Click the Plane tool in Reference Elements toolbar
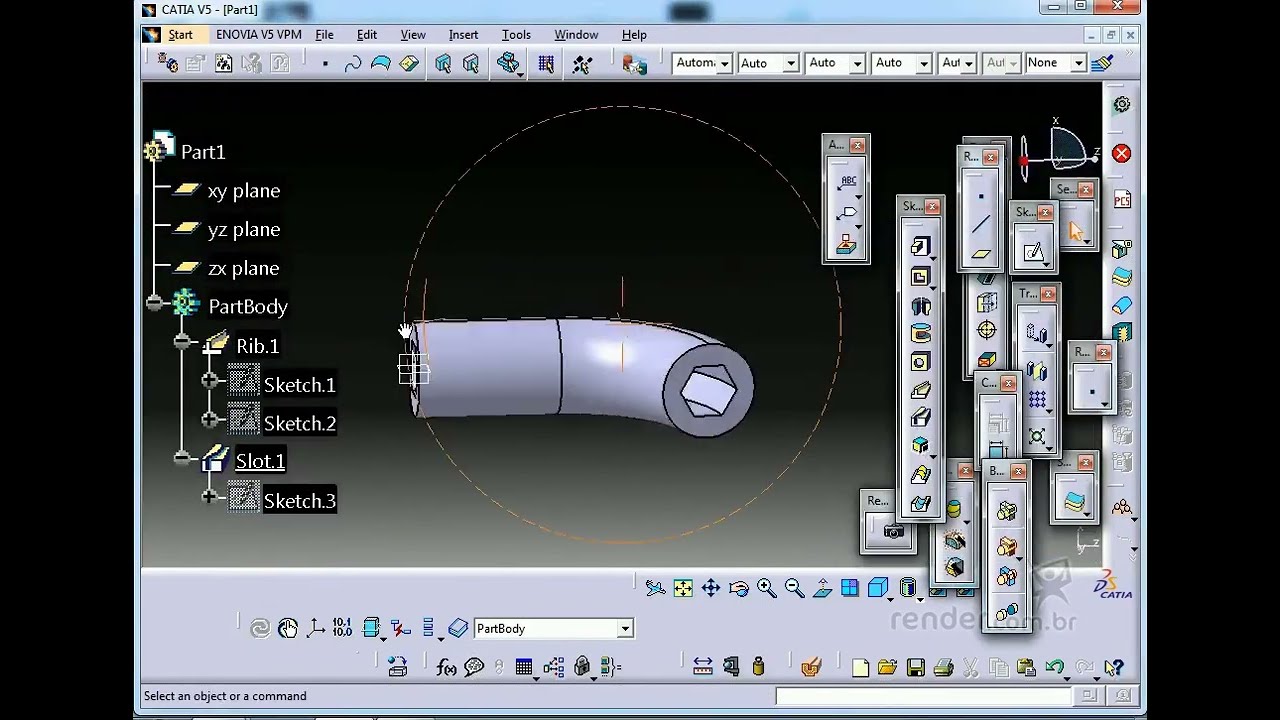Image resolution: width=1280 pixels, height=720 pixels. (x=981, y=254)
